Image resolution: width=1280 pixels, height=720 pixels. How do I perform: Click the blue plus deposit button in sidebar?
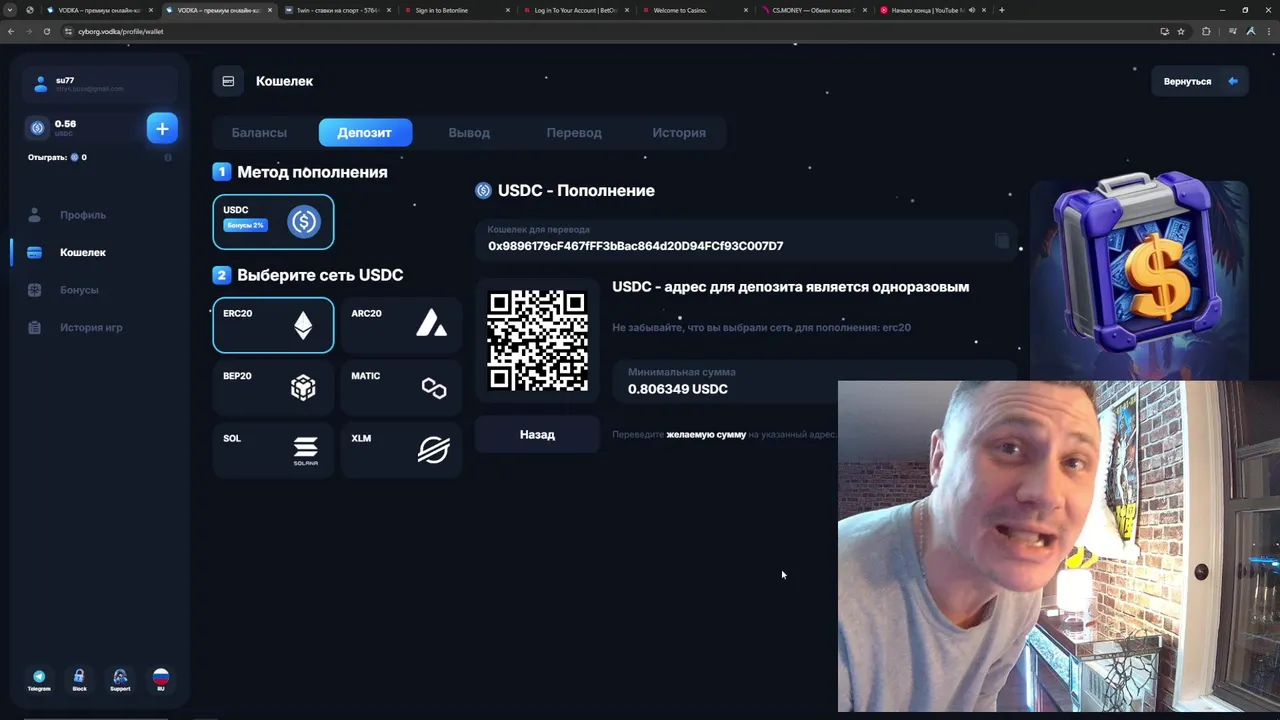point(162,128)
